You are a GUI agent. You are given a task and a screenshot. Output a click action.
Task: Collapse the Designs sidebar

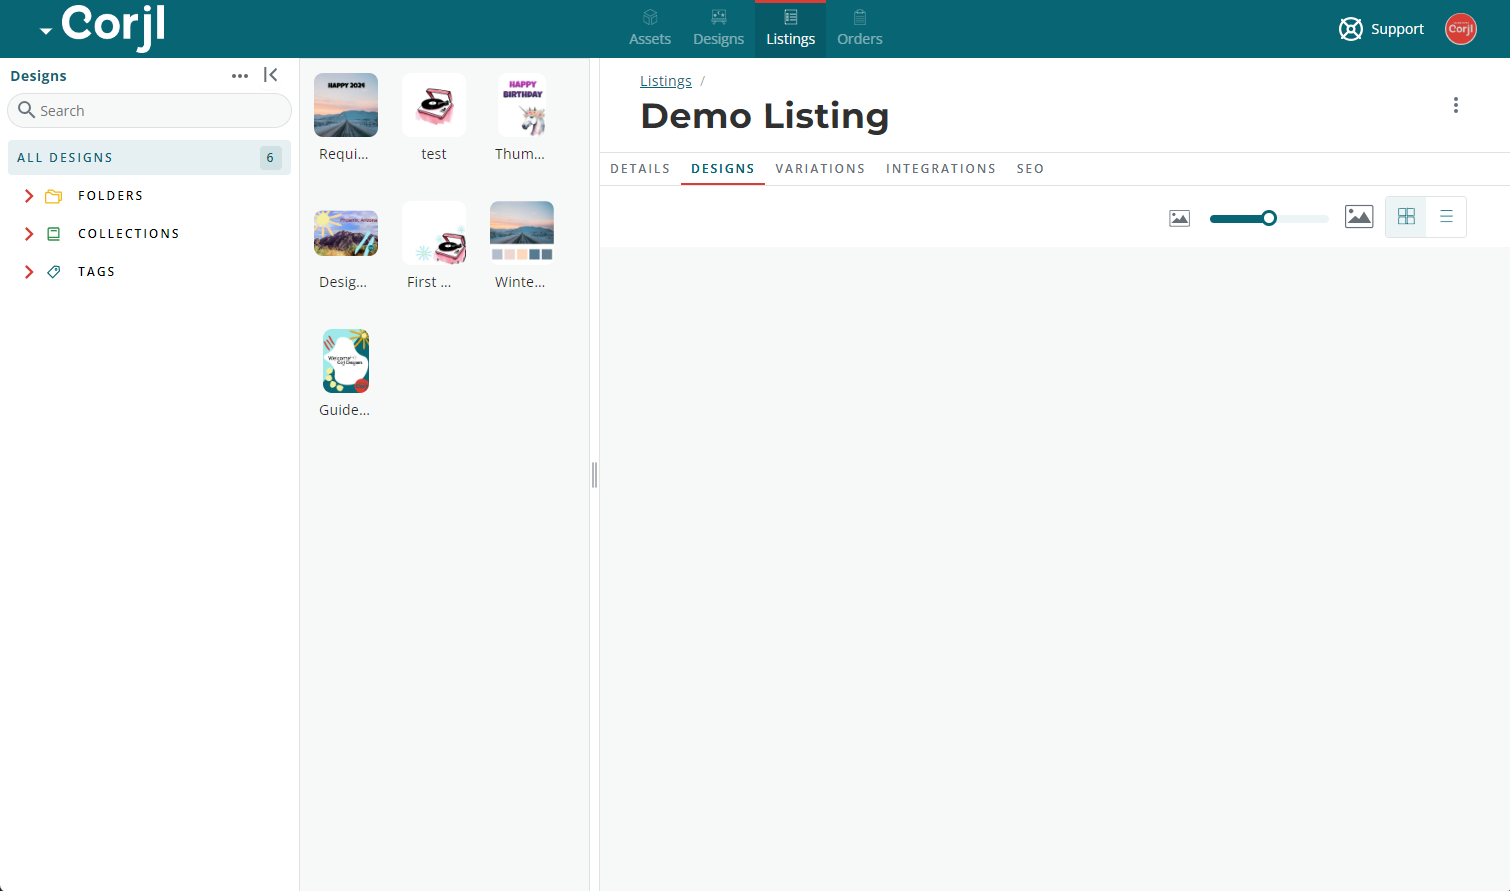pyautogui.click(x=270, y=74)
